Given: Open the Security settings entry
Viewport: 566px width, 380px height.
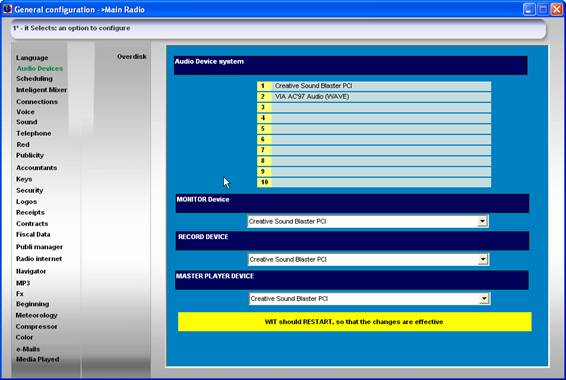Looking at the screenshot, I should (x=30, y=191).
